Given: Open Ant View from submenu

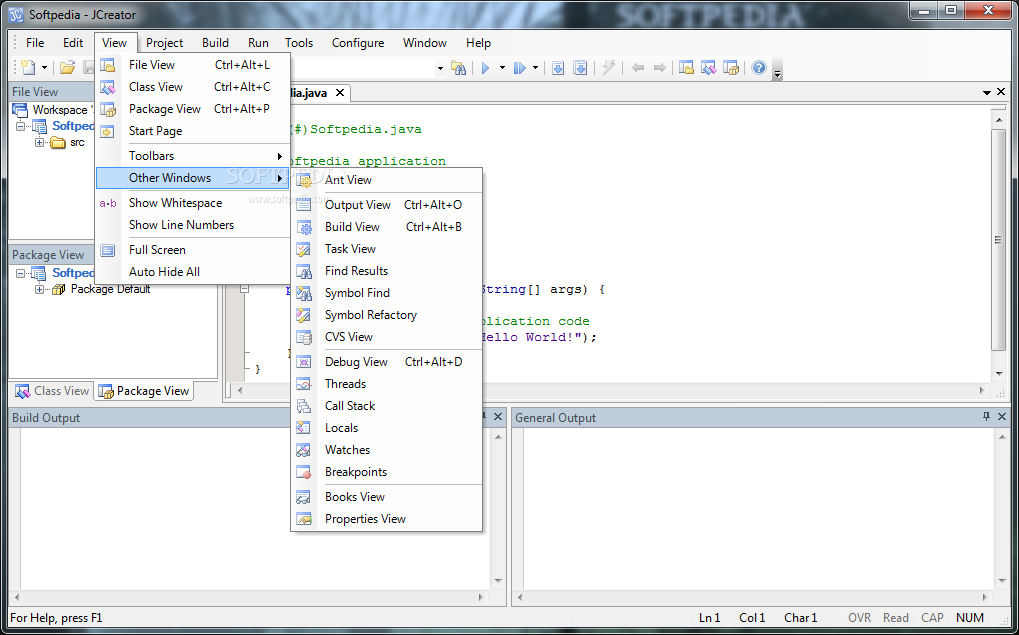Looking at the screenshot, I should [387, 180].
